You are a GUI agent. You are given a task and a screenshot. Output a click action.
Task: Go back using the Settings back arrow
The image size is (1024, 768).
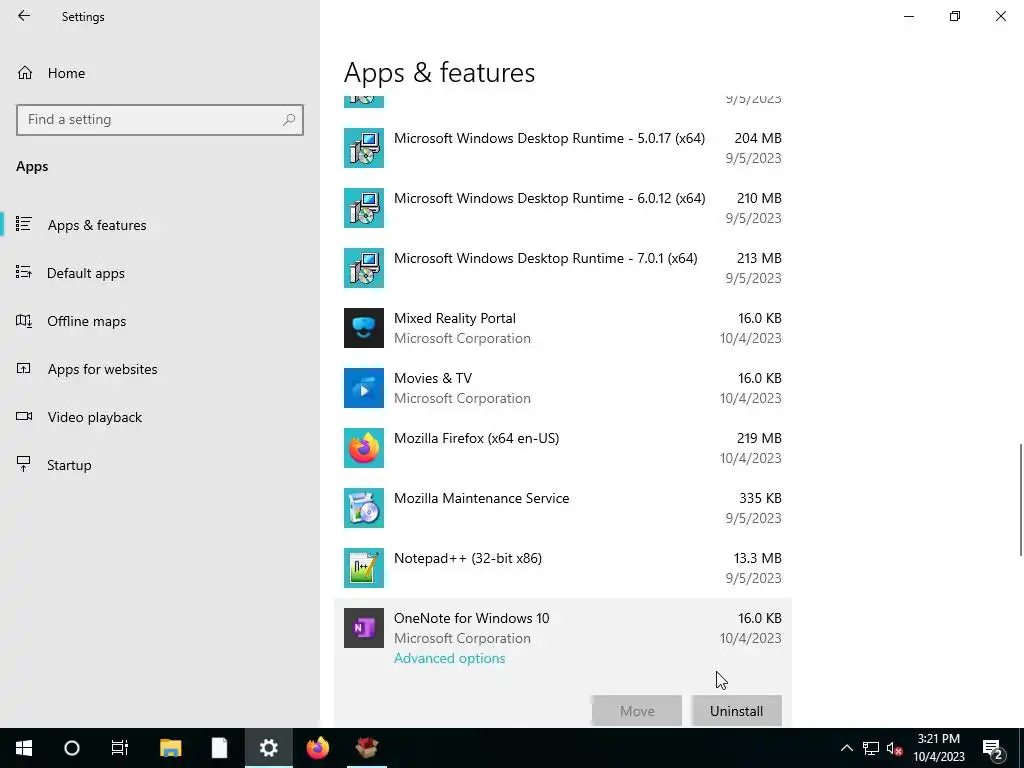coord(24,16)
